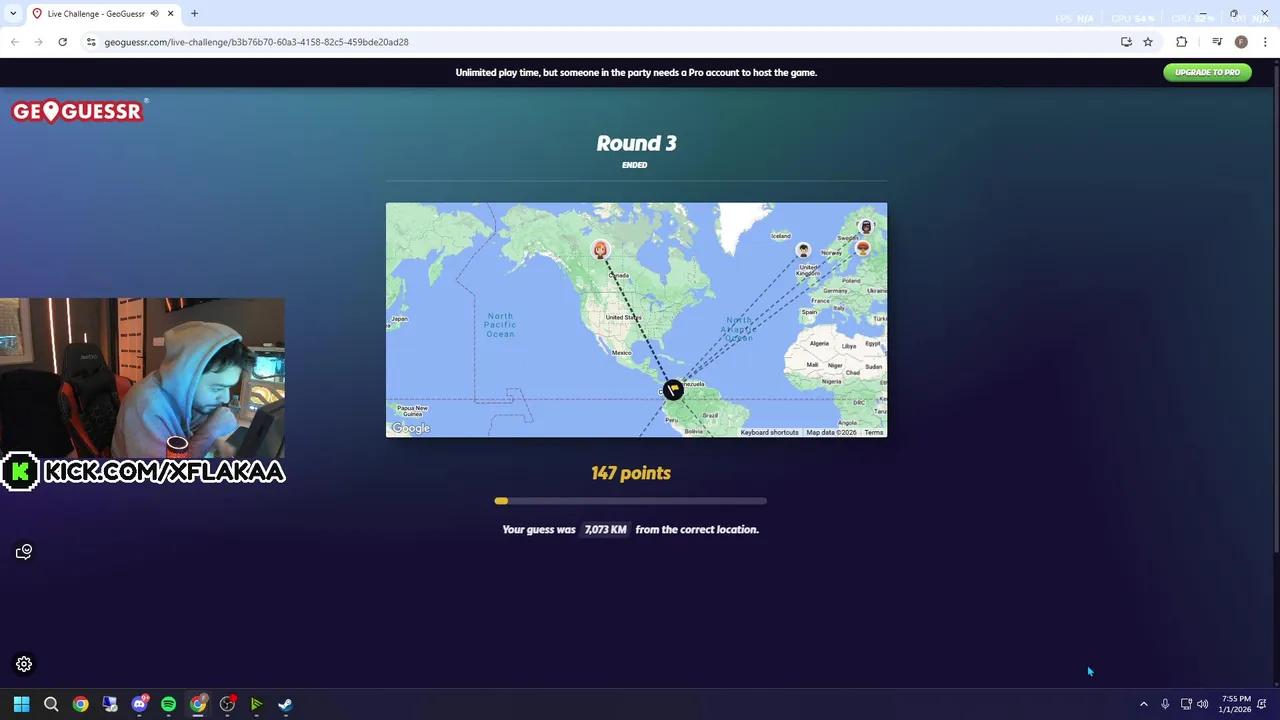
Task: Click the microphone icon in system tray
Action: pos(1165,704)
